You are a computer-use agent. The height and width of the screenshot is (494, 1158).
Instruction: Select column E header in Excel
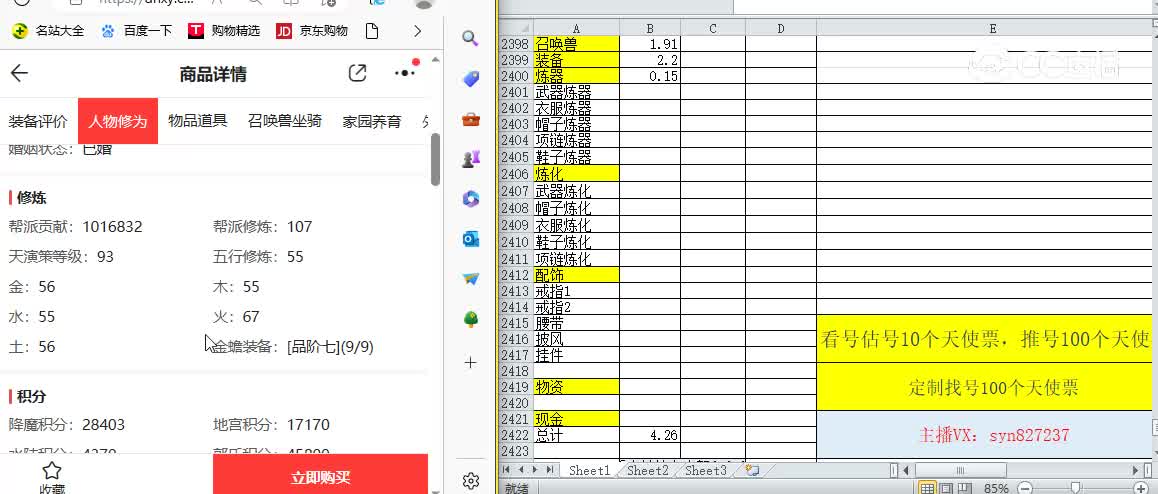coord(993,28)
